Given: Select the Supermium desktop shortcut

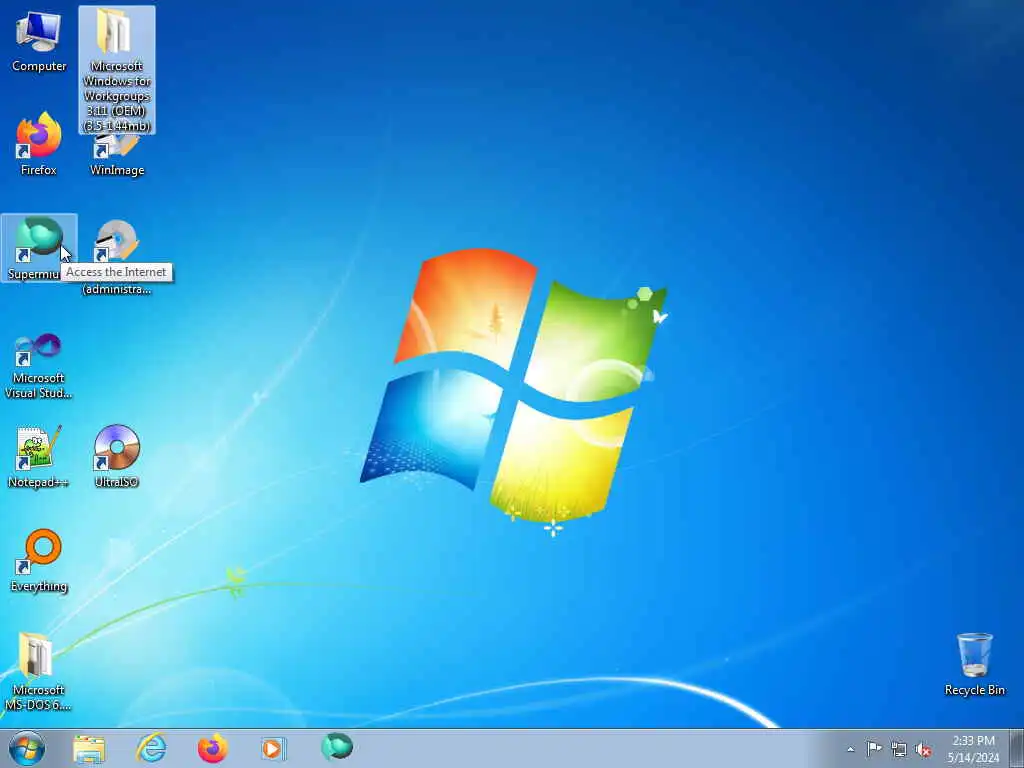Looking at the screenshot, I should click(39, 248).
